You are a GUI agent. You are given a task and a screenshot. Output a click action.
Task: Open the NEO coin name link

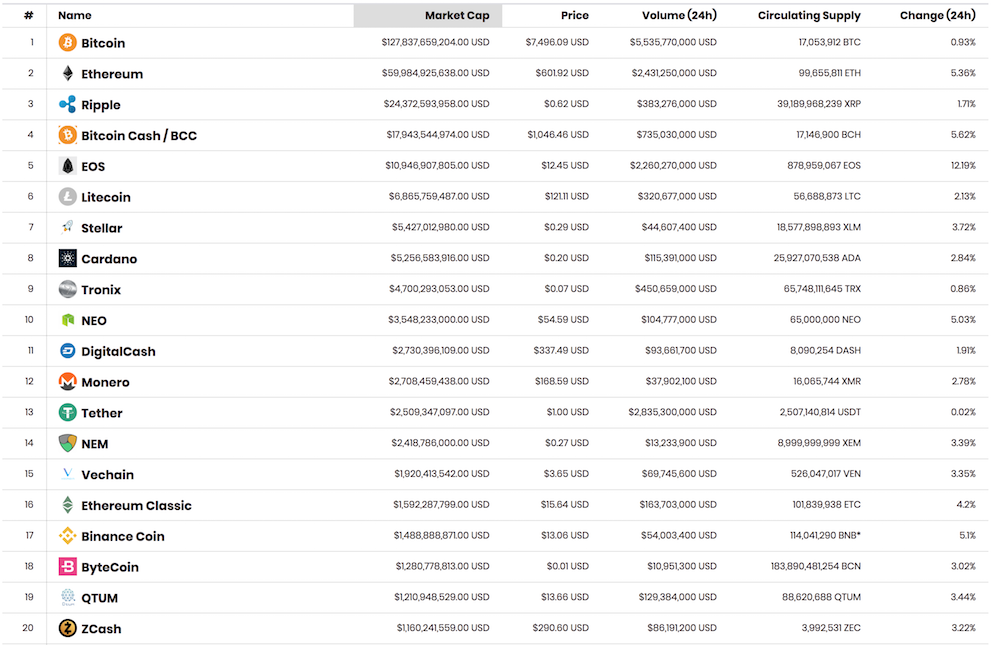94,320
